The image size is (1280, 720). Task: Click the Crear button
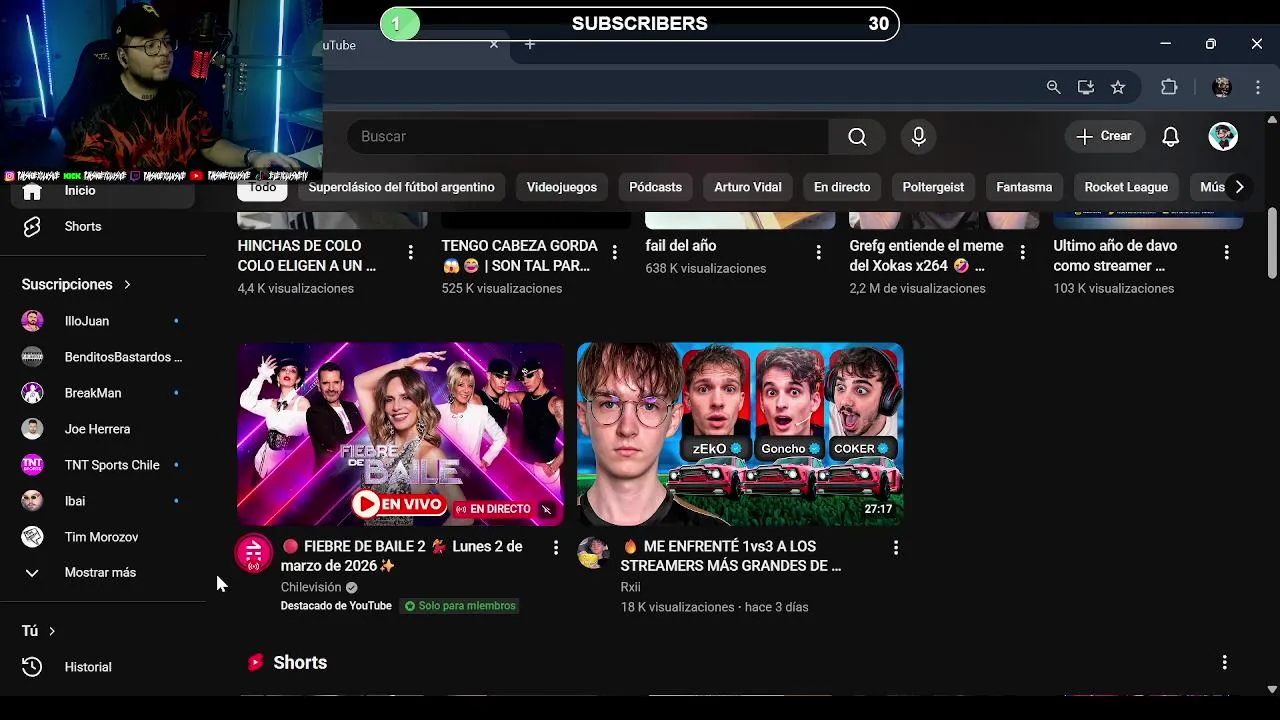coord(1104,137)
